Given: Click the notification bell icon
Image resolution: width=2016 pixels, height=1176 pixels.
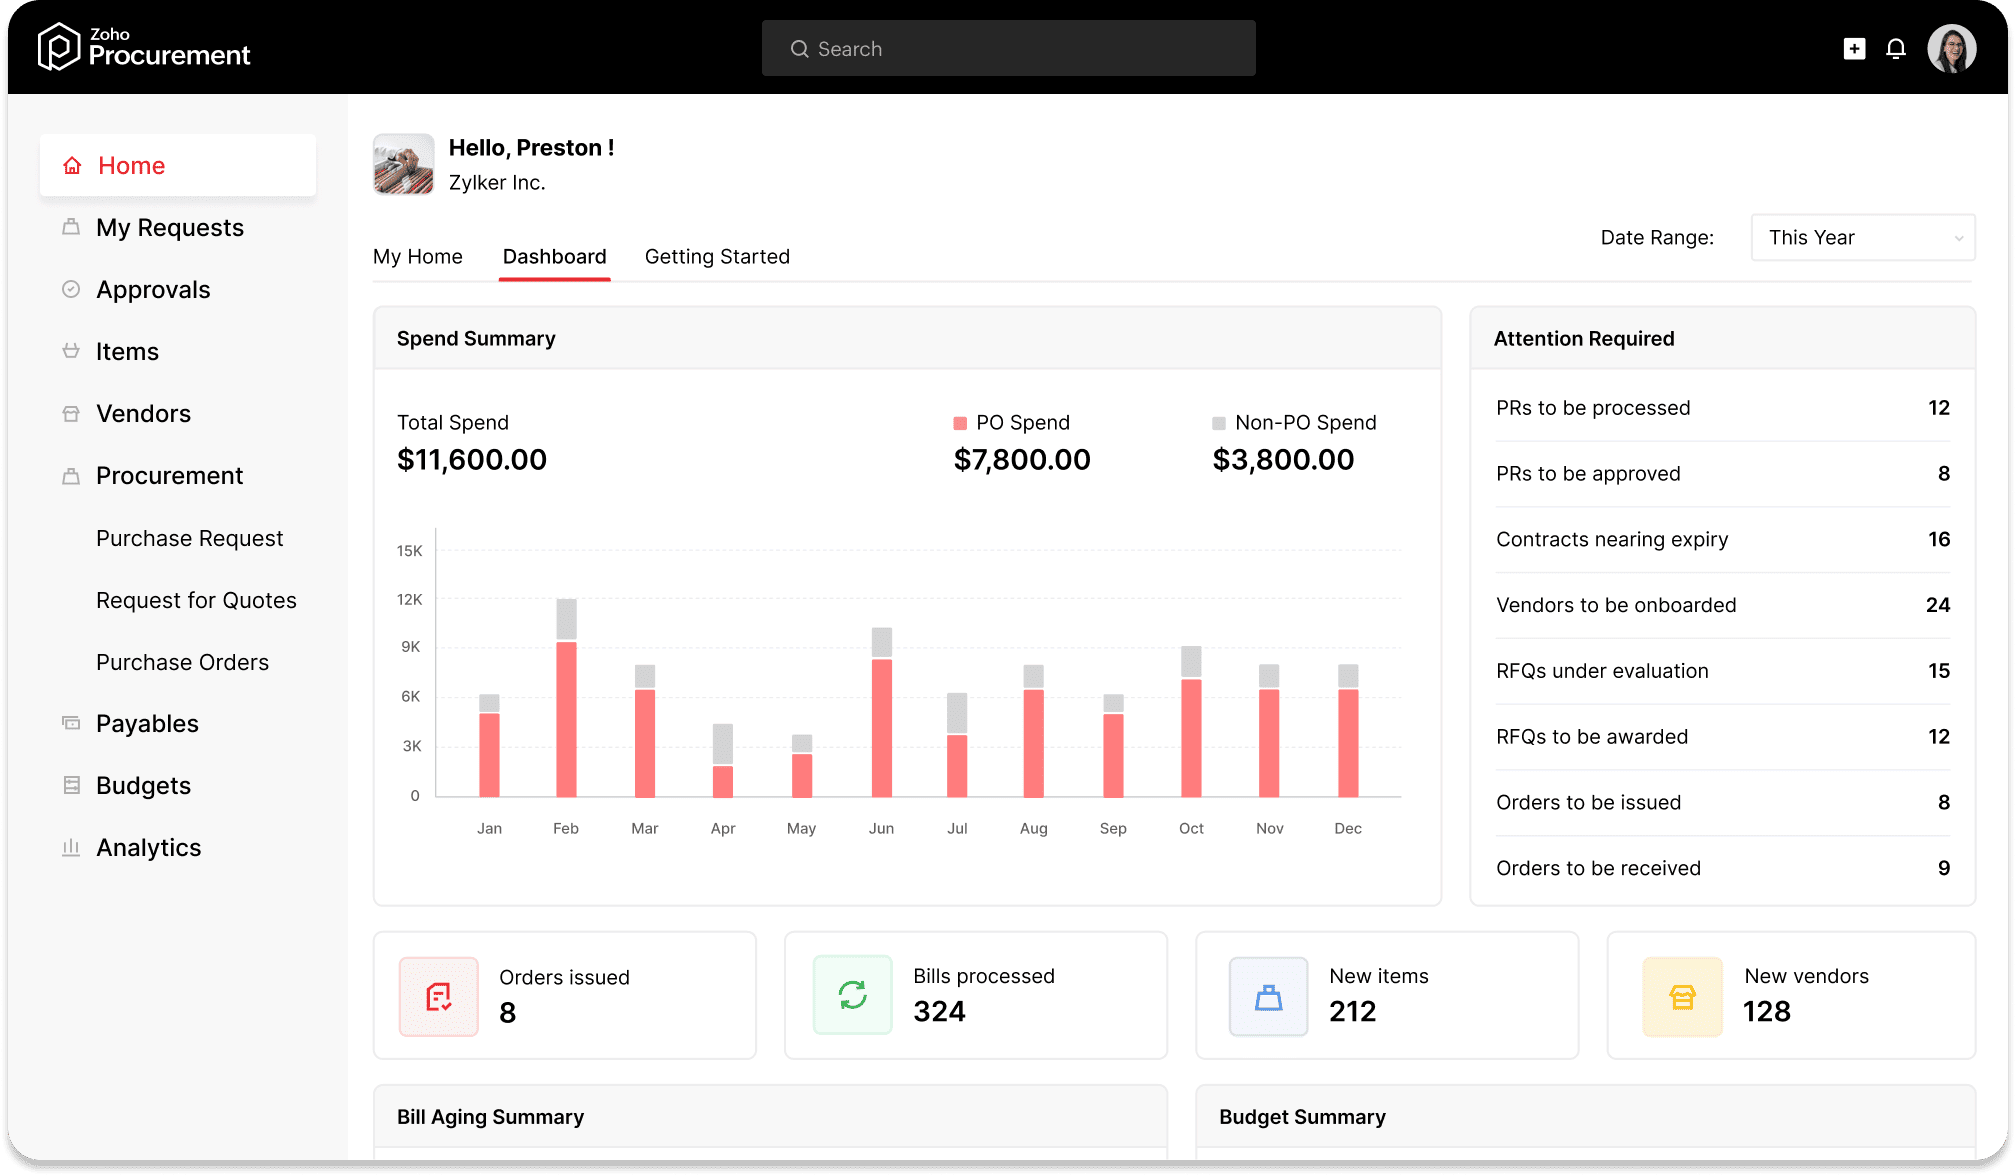Looking at the screenshot, I should [1896, 48].
